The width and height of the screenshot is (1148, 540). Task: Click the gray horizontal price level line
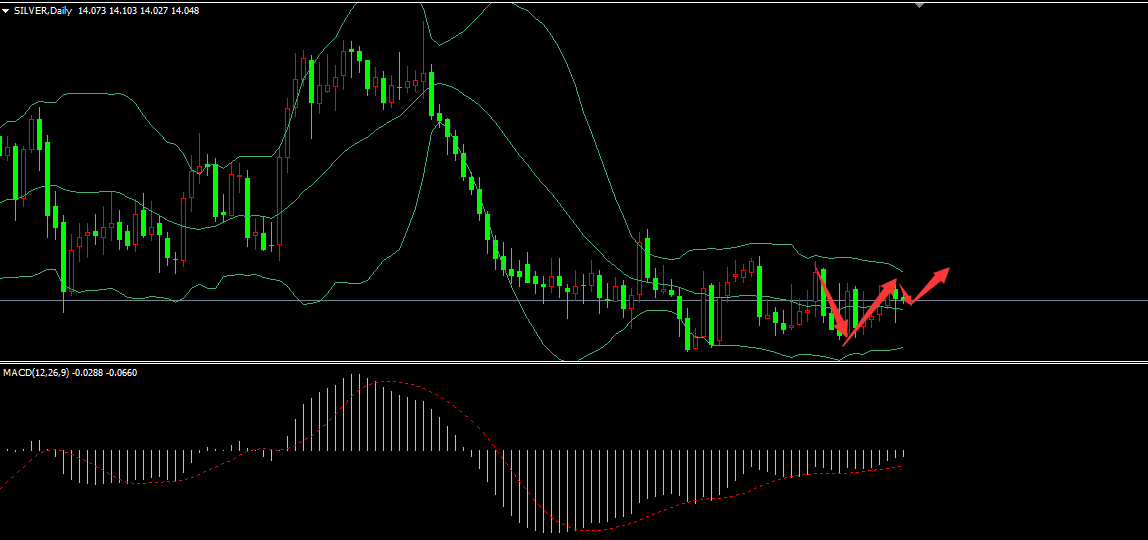300,300
